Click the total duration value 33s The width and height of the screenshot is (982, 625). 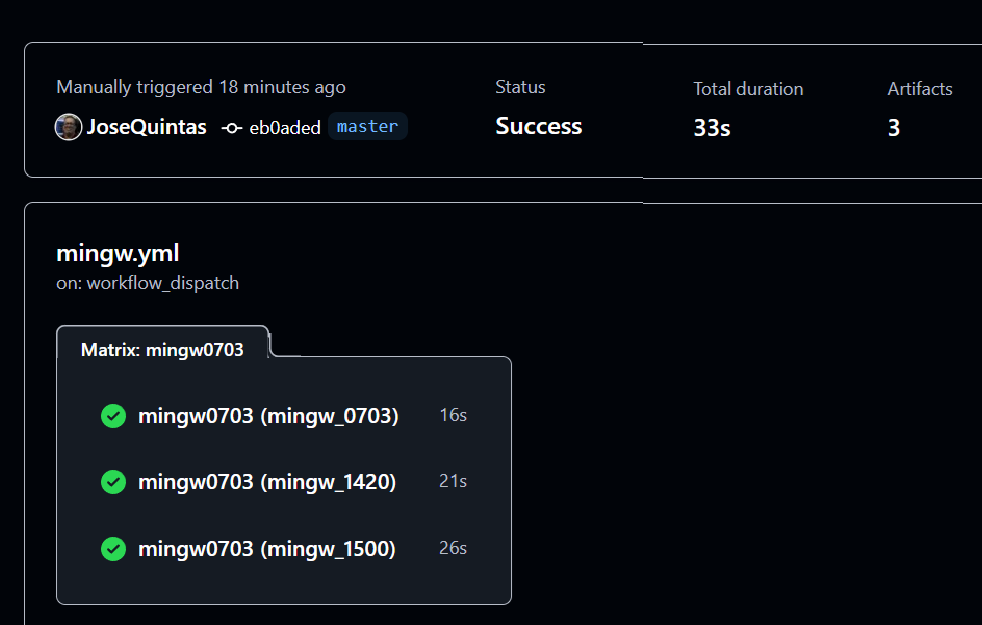[x=711, y=128]
